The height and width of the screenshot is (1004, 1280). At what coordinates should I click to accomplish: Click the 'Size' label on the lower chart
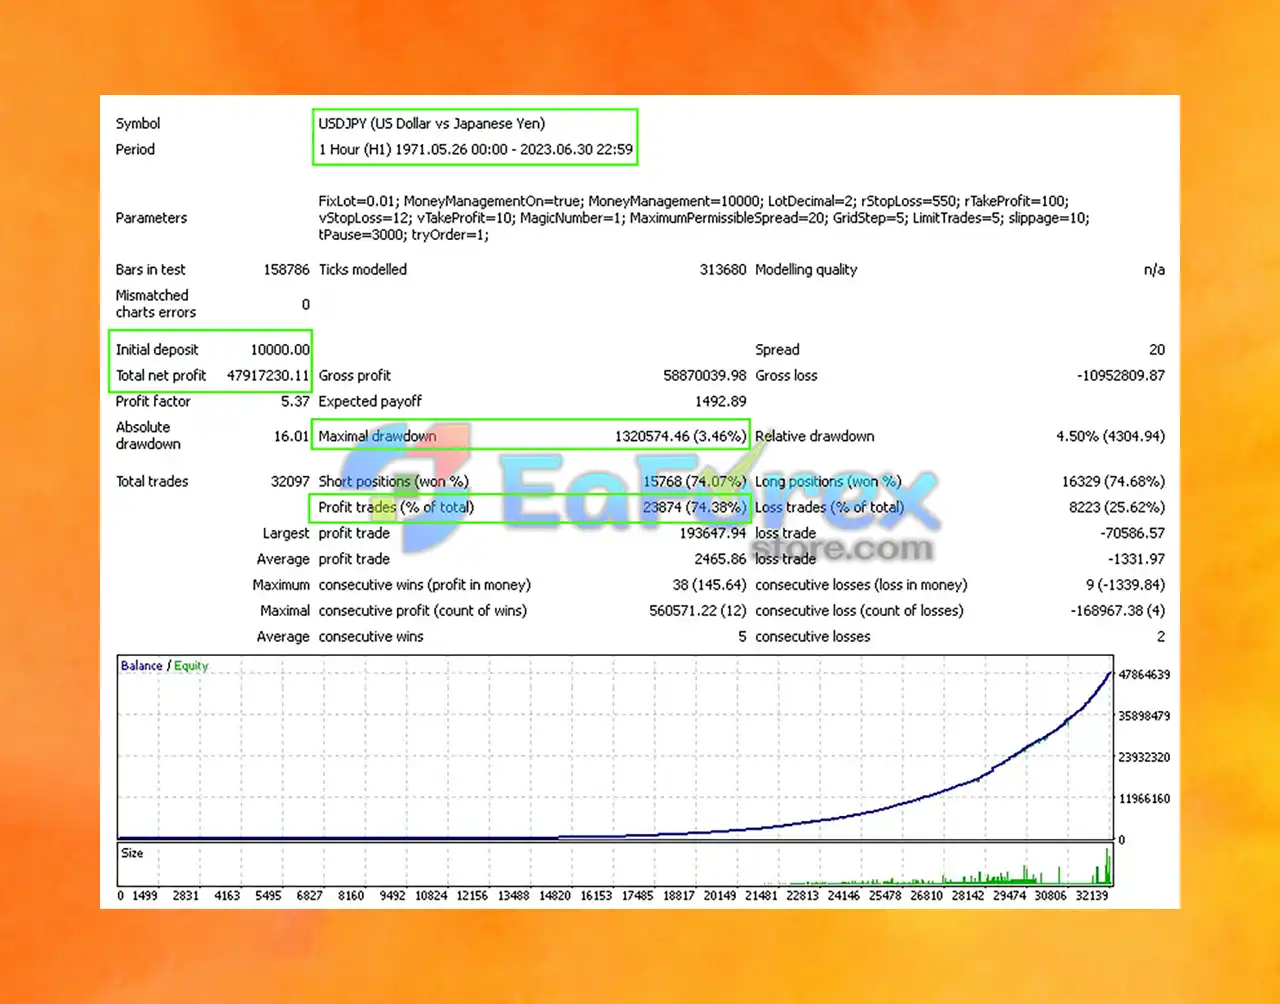(x=132, y=853)
